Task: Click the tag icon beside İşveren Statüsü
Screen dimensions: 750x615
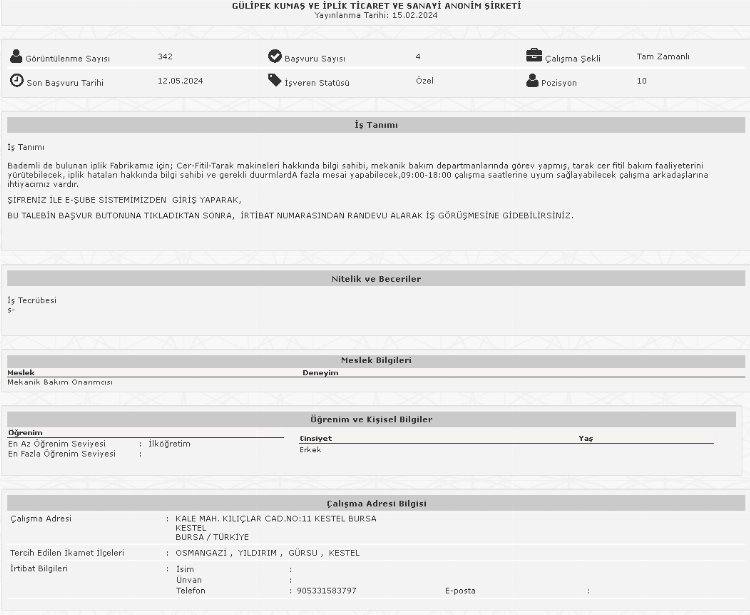Action: coord(275,81)
